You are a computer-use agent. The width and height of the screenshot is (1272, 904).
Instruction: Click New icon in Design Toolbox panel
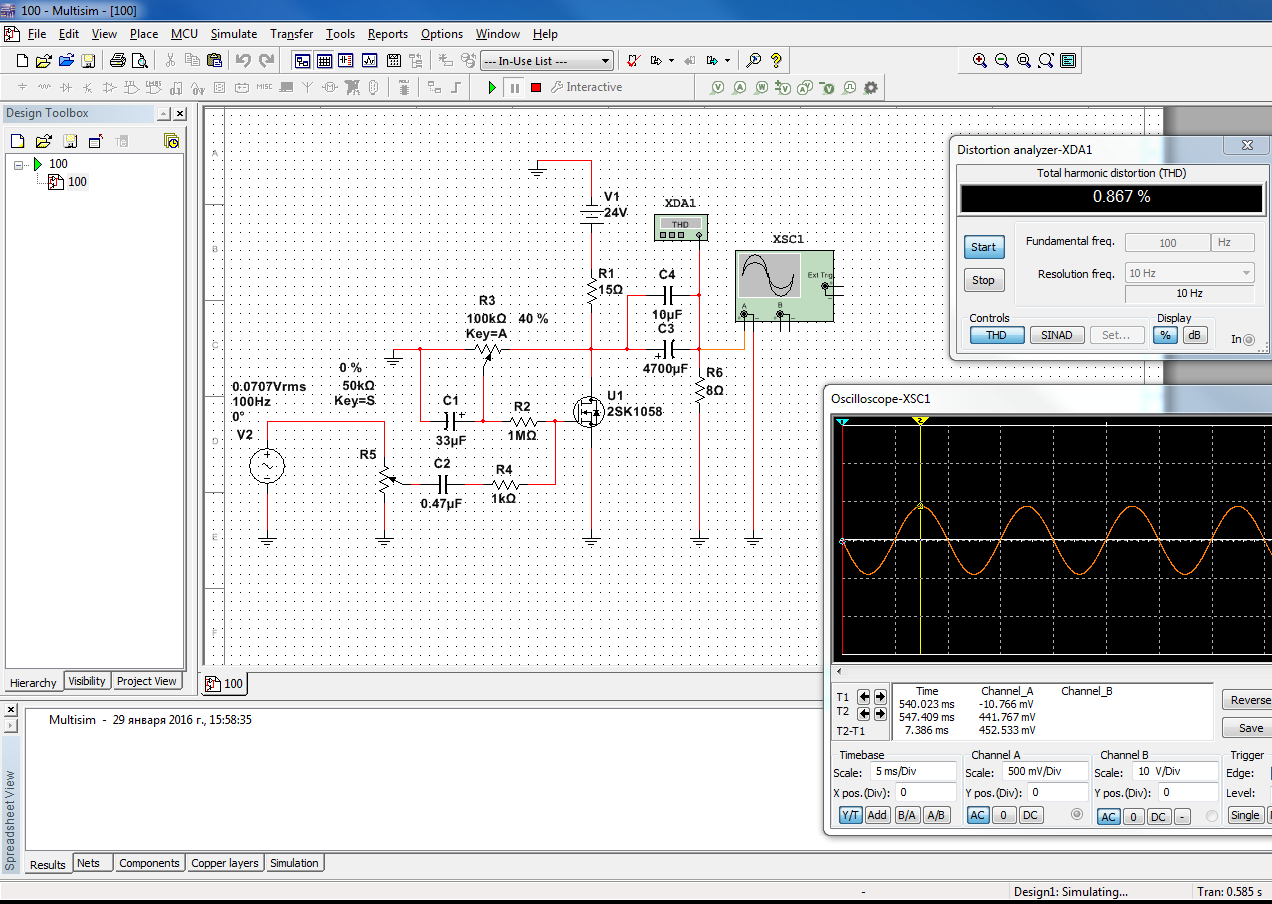[x=18, y=141]
